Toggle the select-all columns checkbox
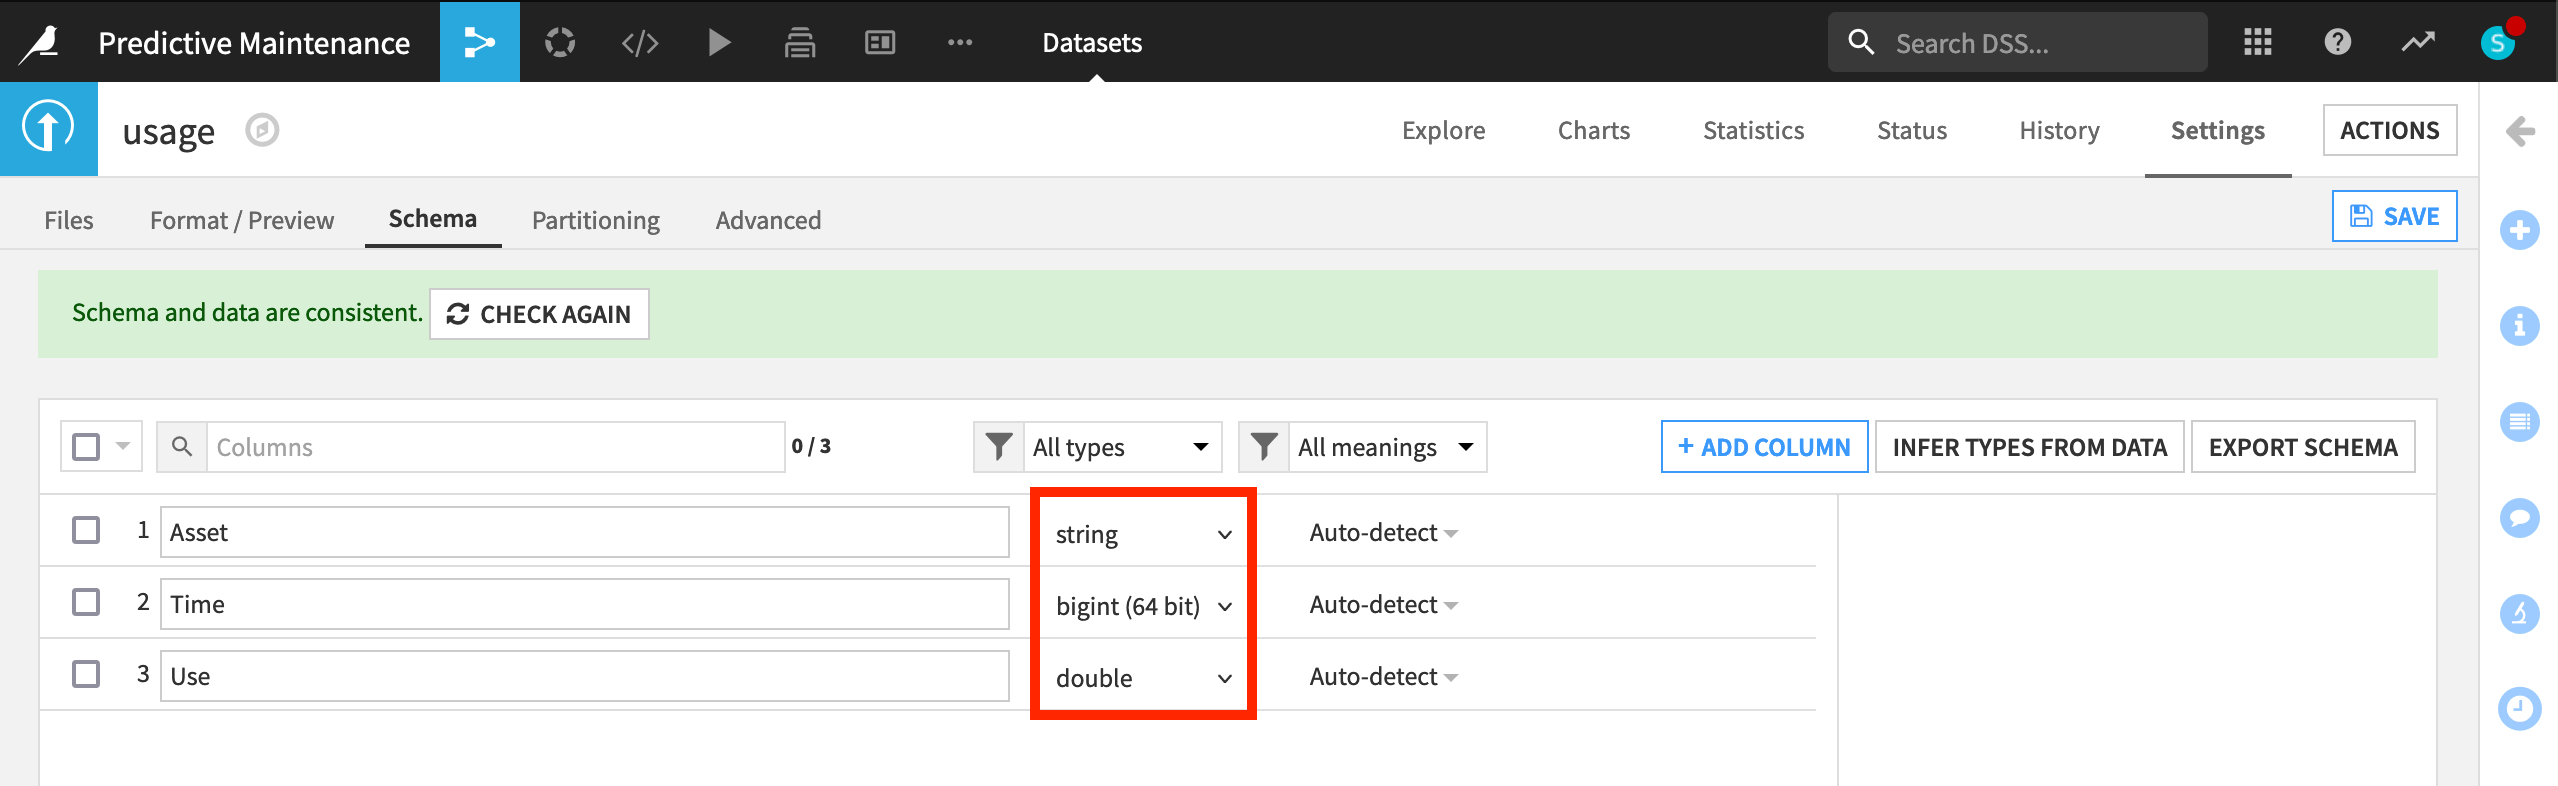The image size is (2558, 786). 86,446
